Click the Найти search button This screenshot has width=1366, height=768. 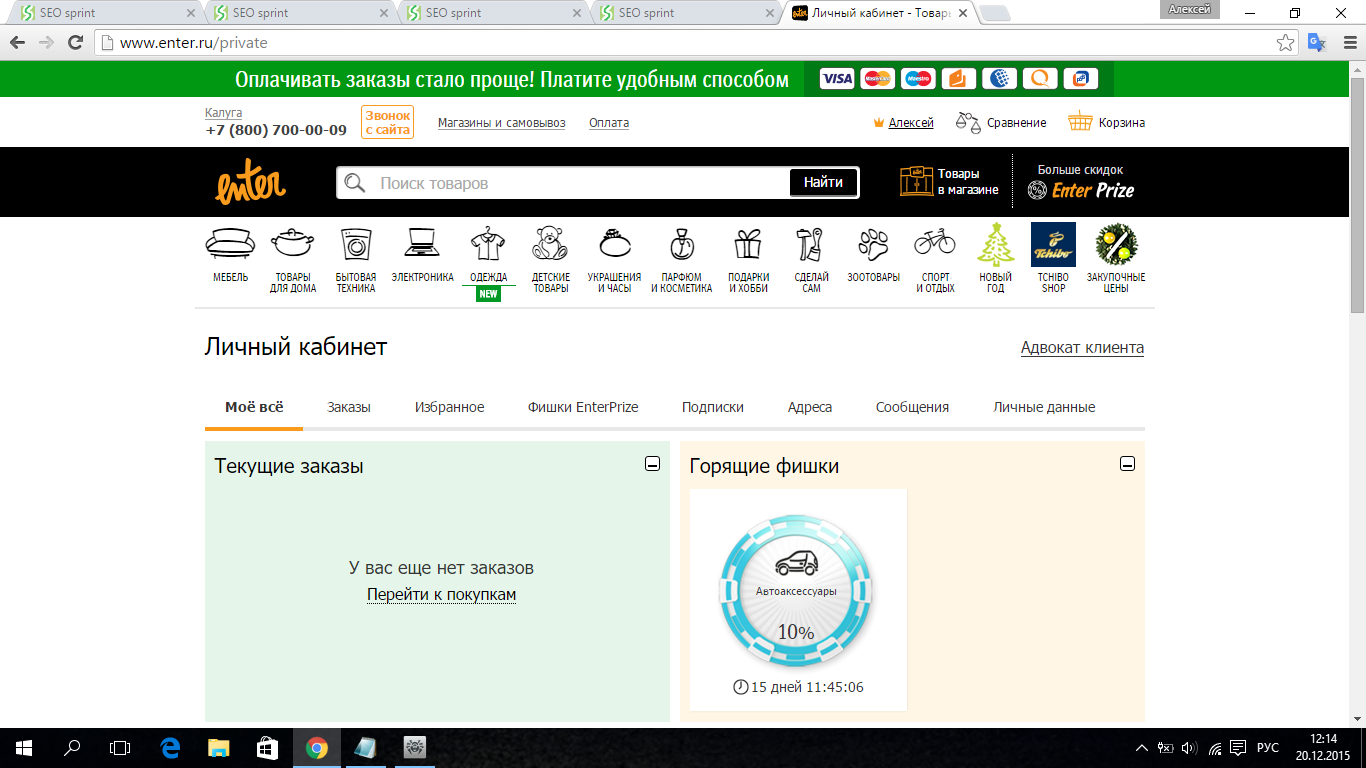point(823,182)
